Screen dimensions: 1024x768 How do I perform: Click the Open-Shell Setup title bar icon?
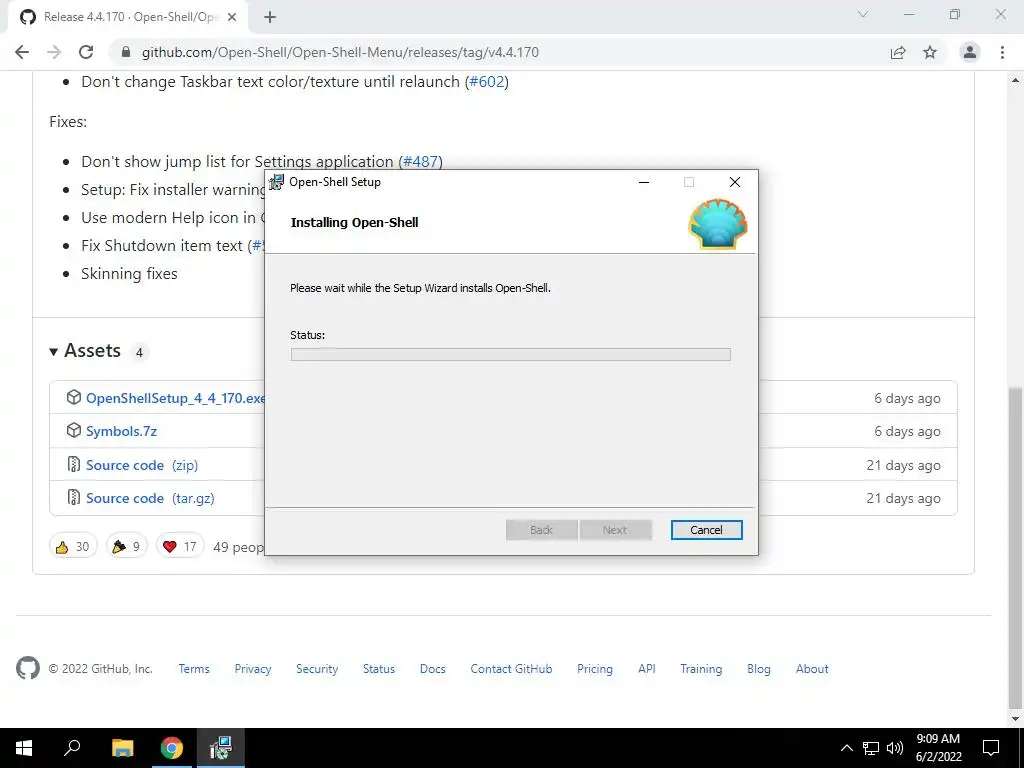tap(276, 182)
